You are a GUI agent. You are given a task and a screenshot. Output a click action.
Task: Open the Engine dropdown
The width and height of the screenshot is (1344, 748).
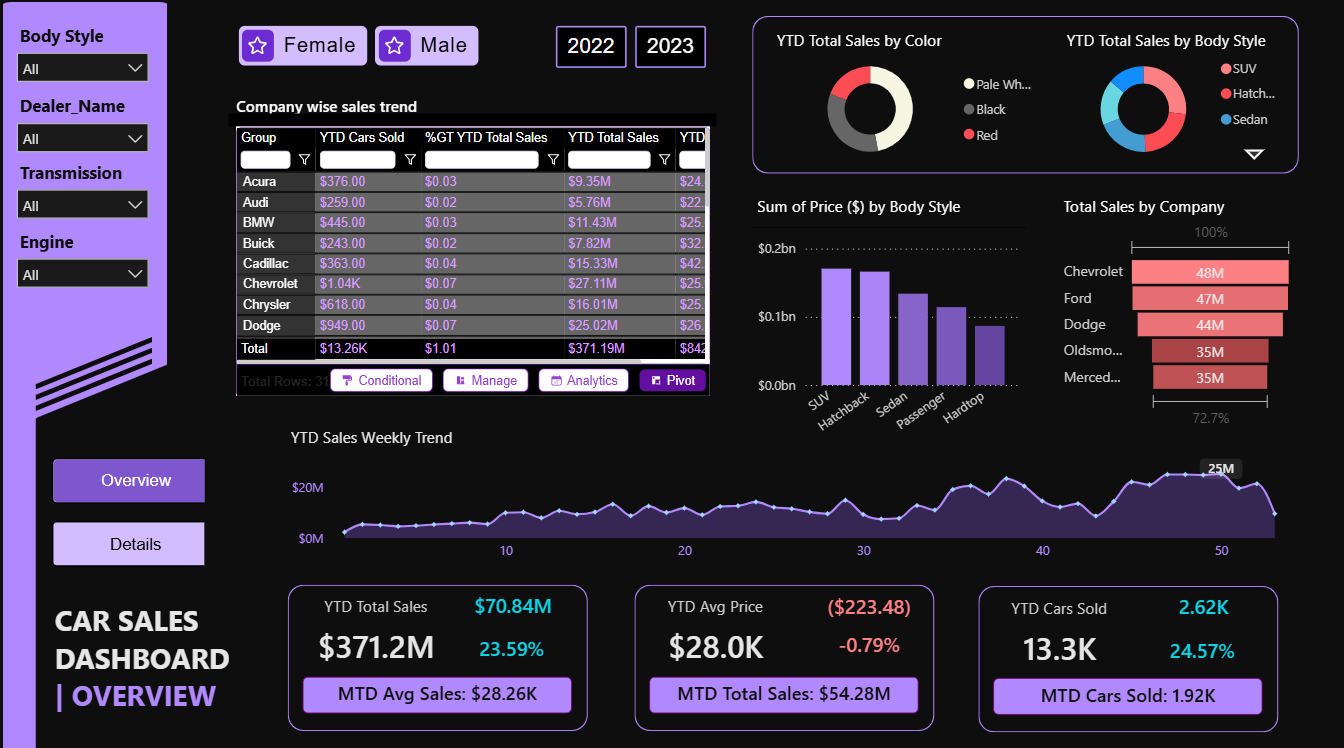[x=83, y=274]
